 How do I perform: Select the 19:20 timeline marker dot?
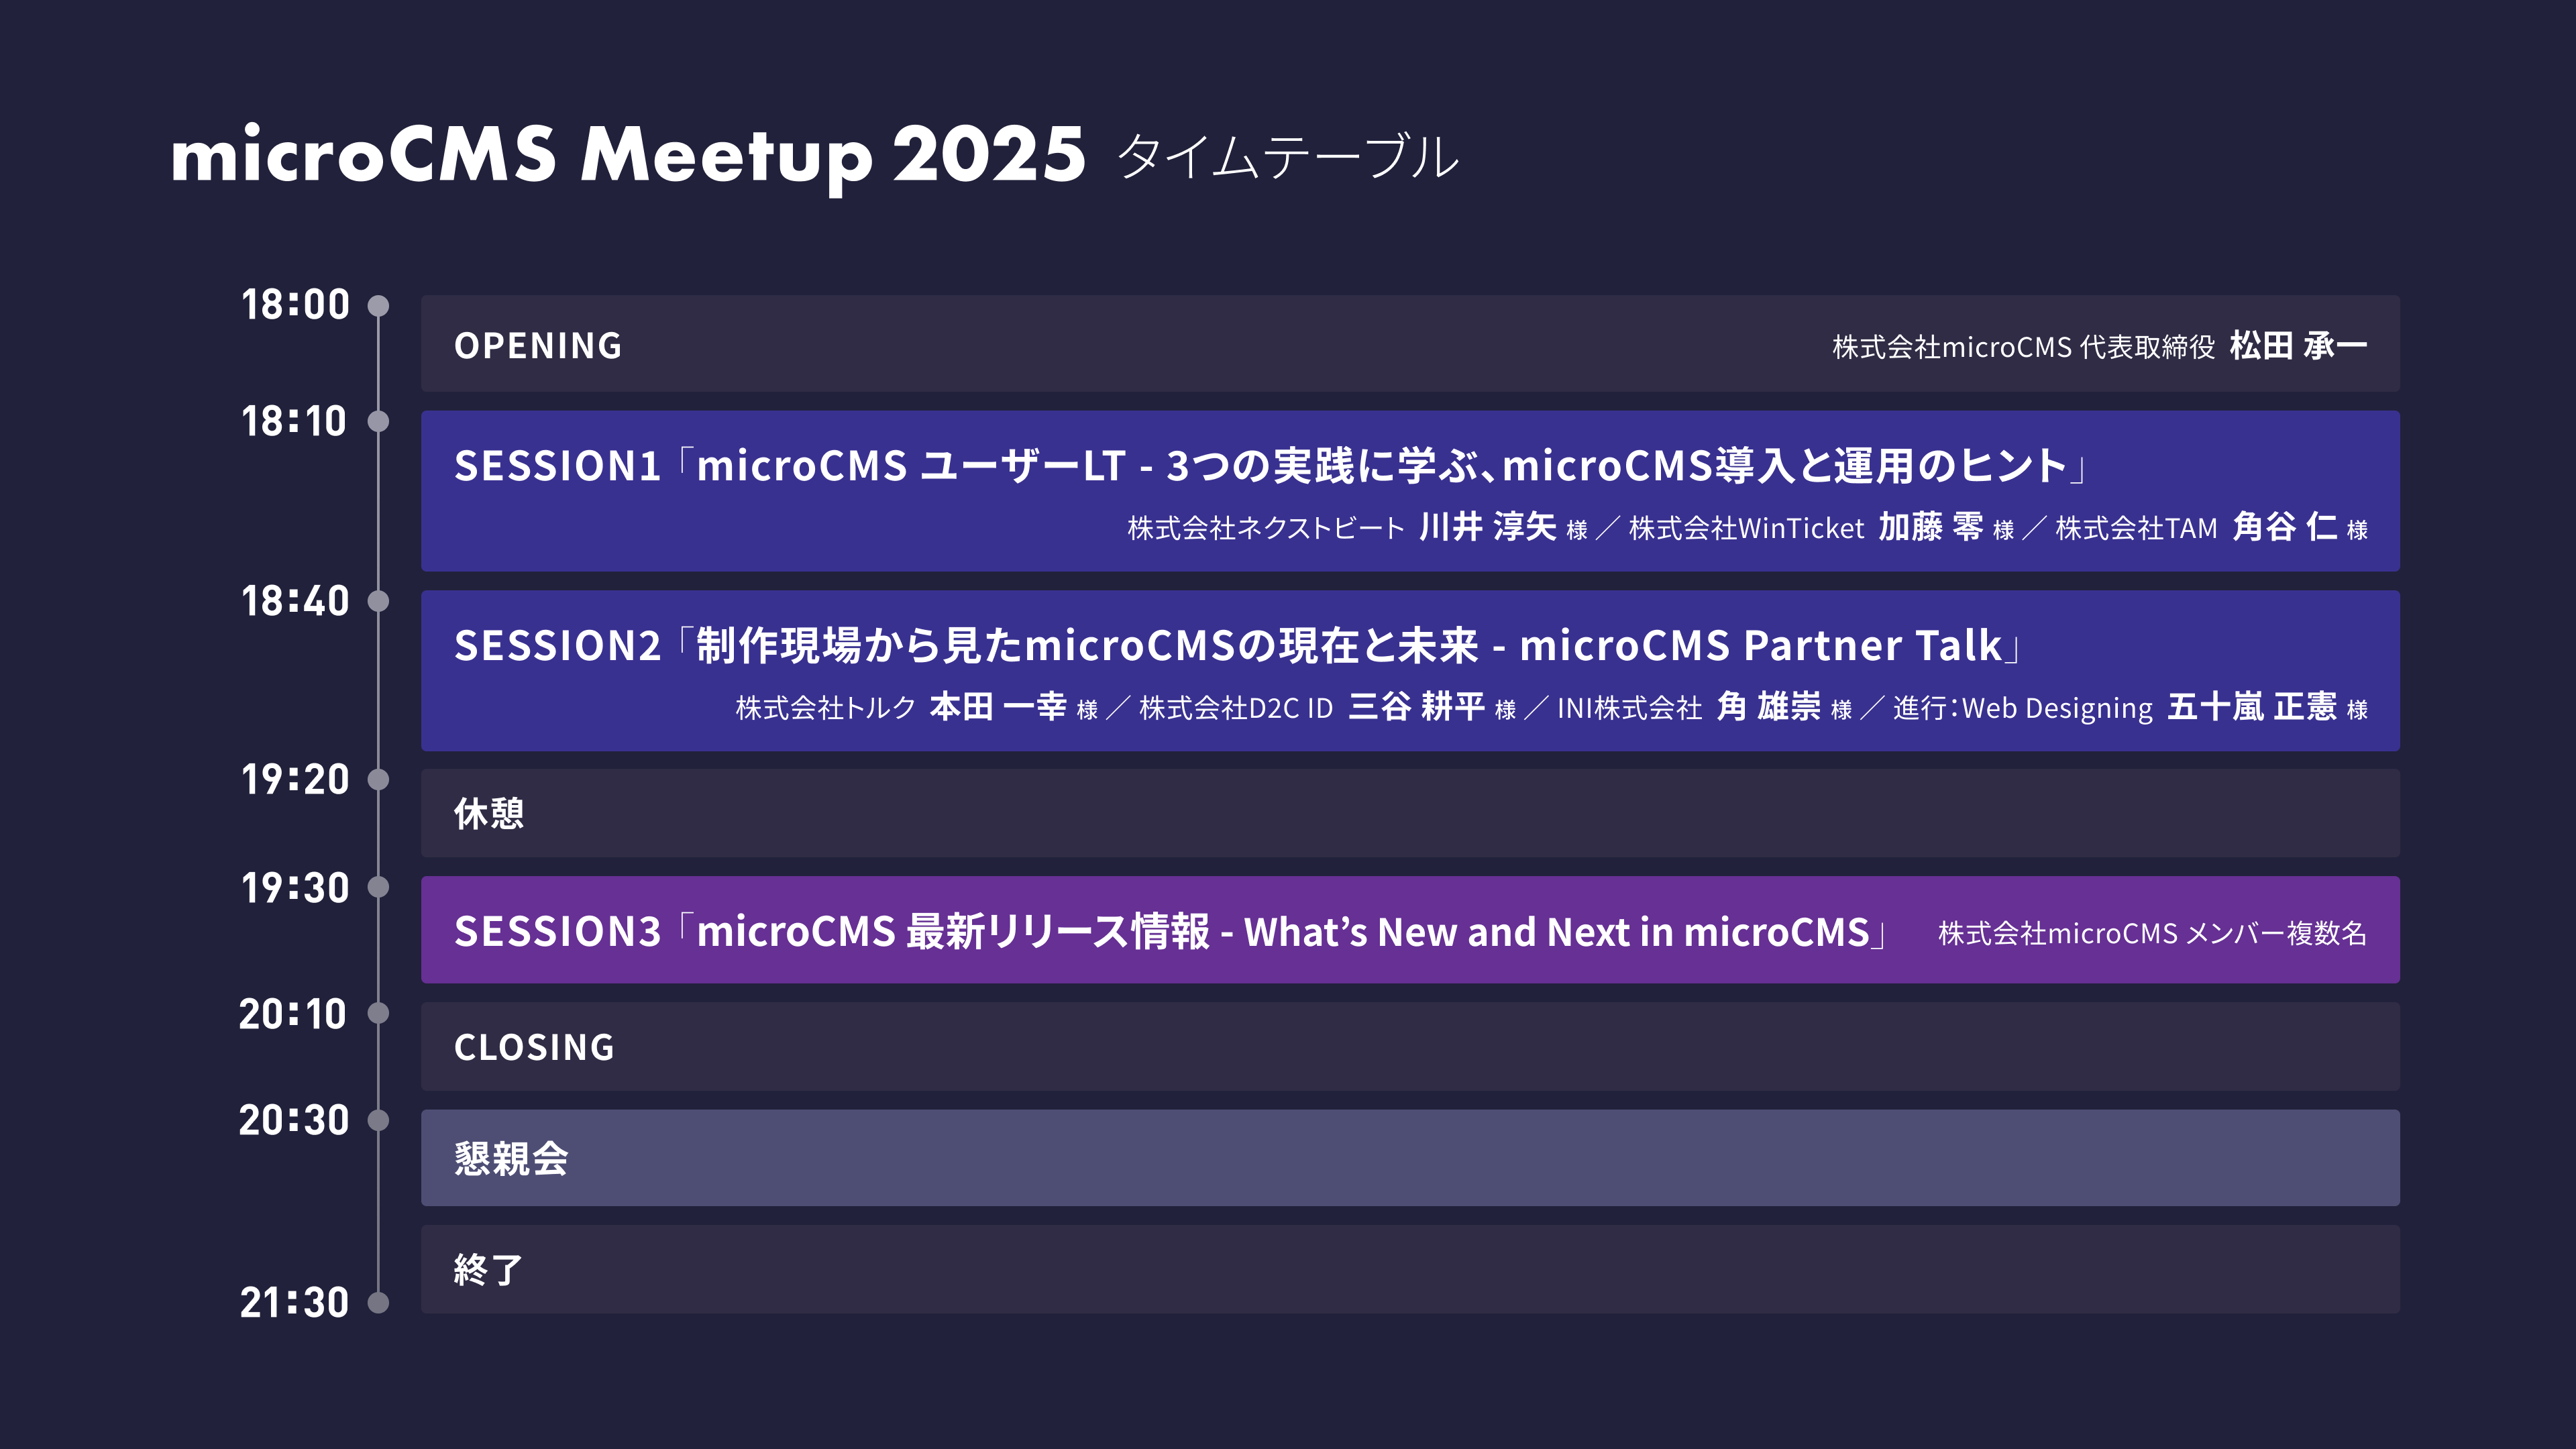coord(378,779)
